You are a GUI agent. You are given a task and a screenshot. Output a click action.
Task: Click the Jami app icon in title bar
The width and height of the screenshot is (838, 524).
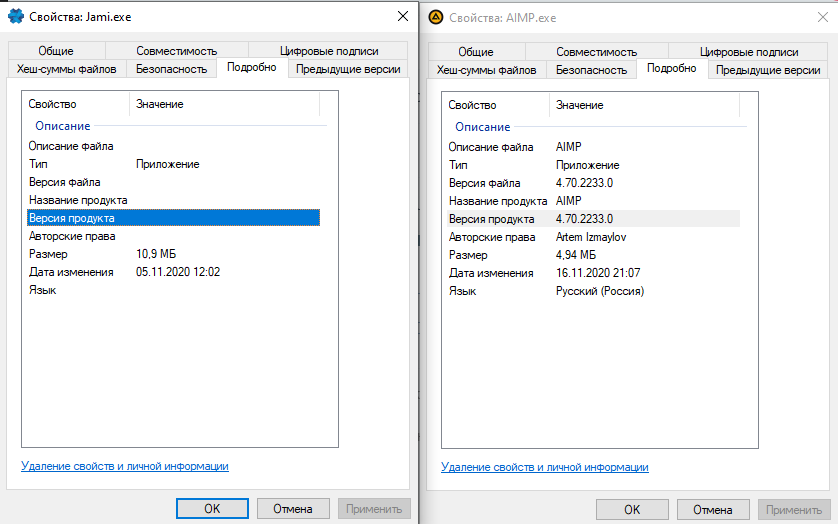click(16, 17)
